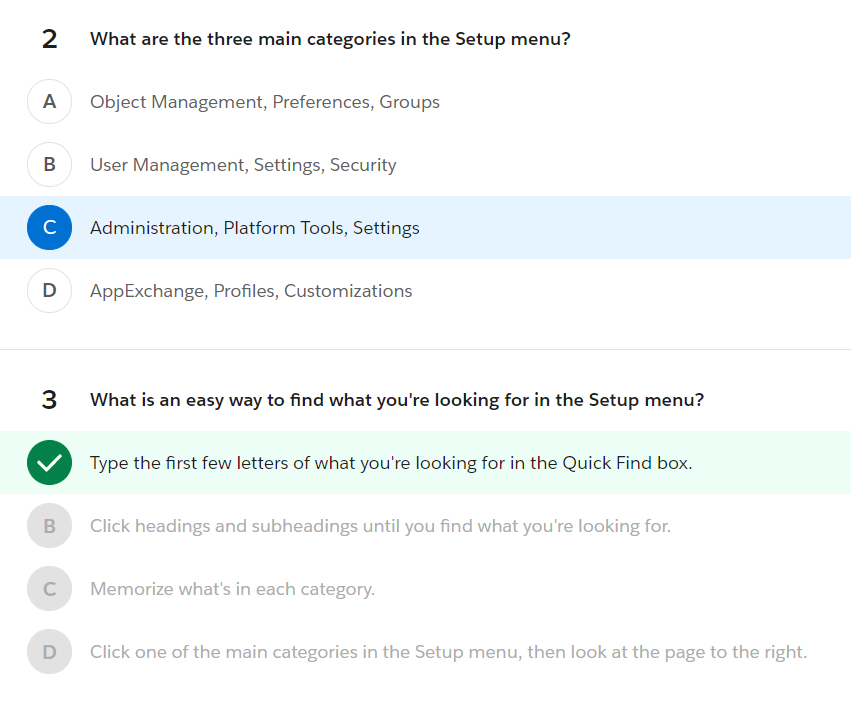
Task: Choose 'User Management, Settings, Security' answer text
Action: (x=243, y=165)
